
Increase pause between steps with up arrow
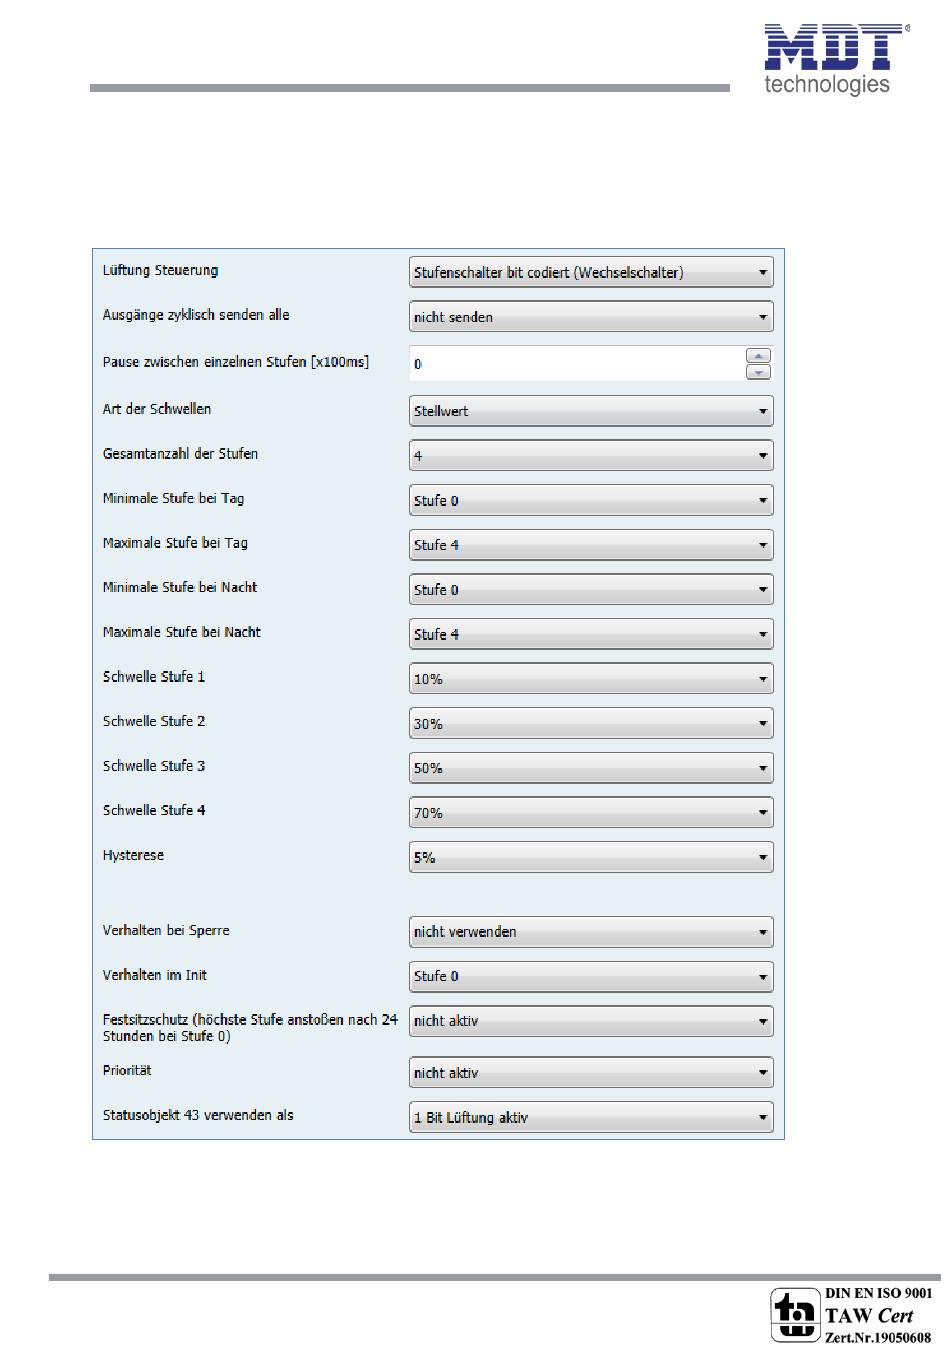point(759,356)
